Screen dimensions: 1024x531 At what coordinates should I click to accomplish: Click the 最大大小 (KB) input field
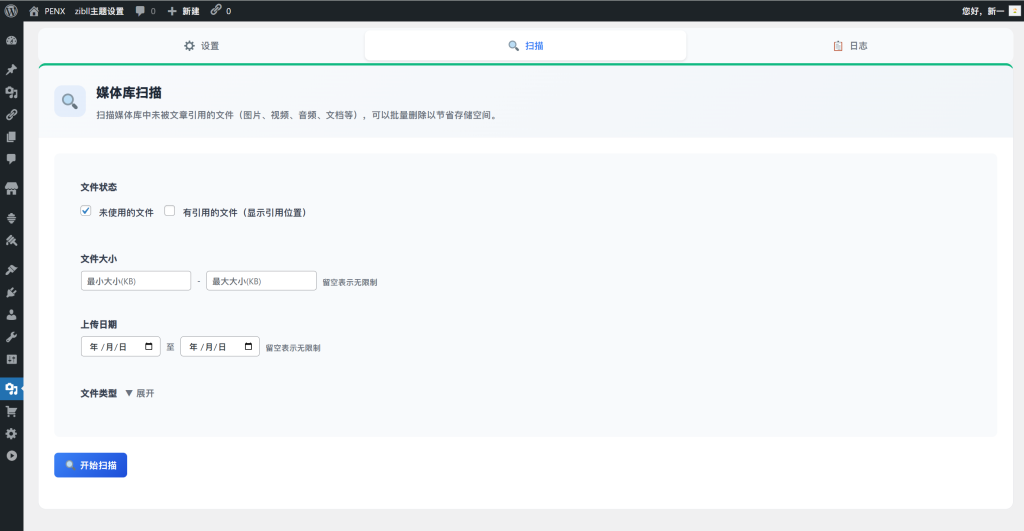261,281
